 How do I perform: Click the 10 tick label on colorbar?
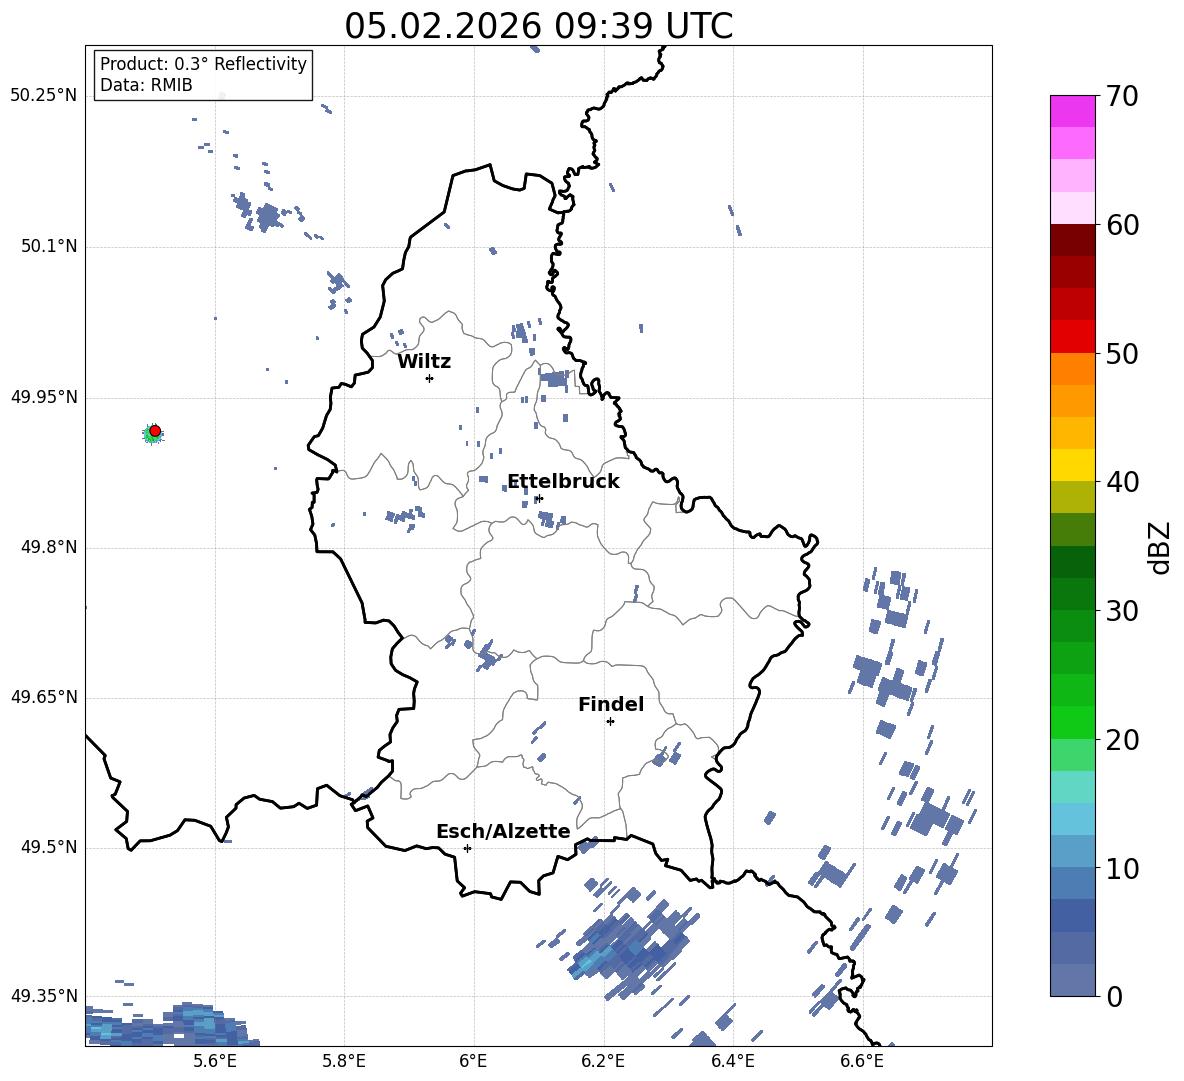click(x=1122, y=868)
